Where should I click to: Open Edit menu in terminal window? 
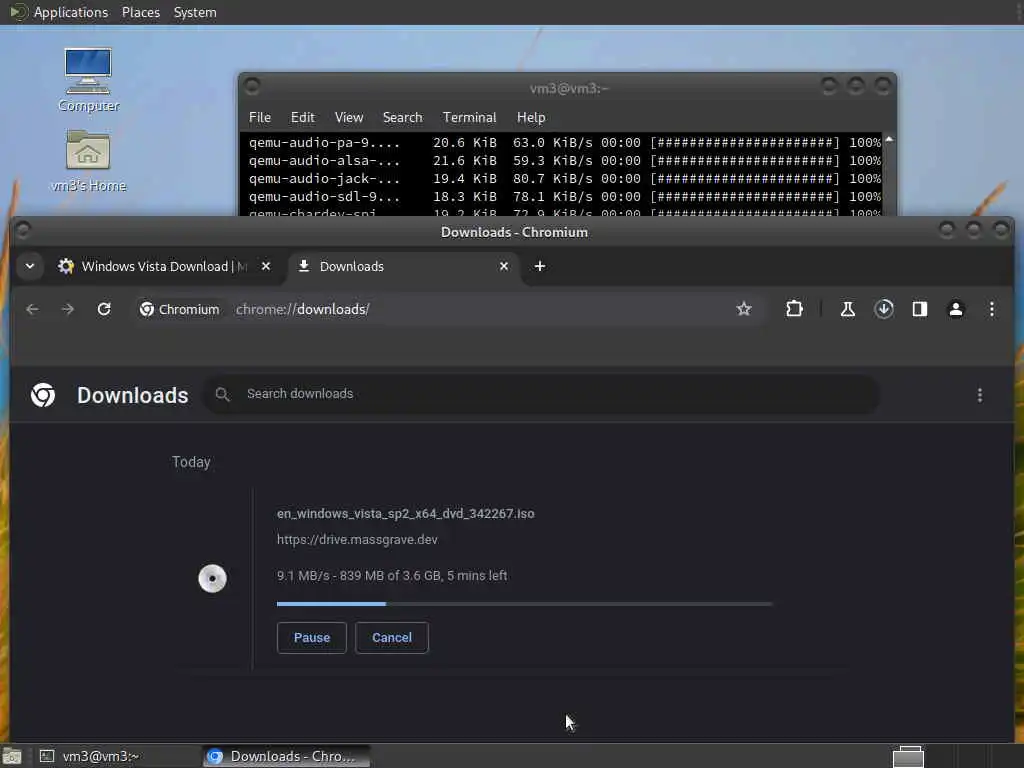tap(302, 118)
